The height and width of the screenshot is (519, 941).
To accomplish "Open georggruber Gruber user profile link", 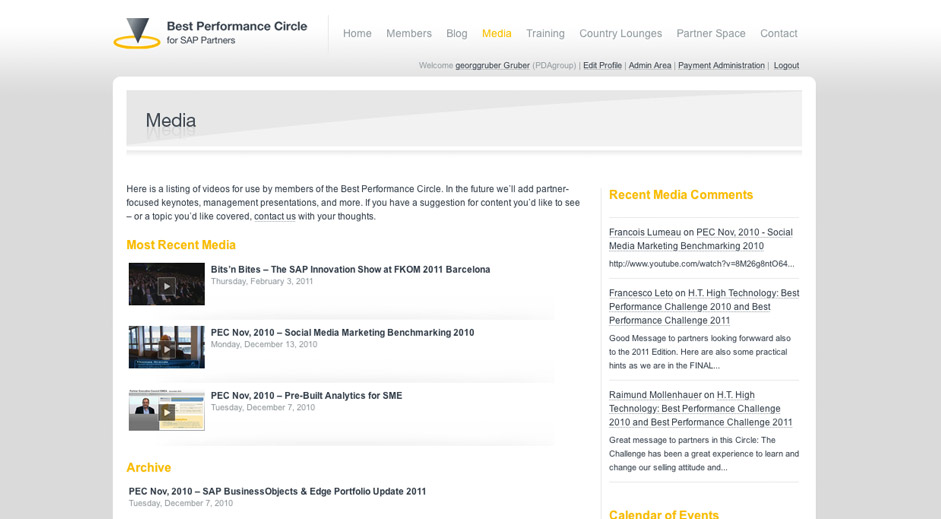I will point(492,65).
